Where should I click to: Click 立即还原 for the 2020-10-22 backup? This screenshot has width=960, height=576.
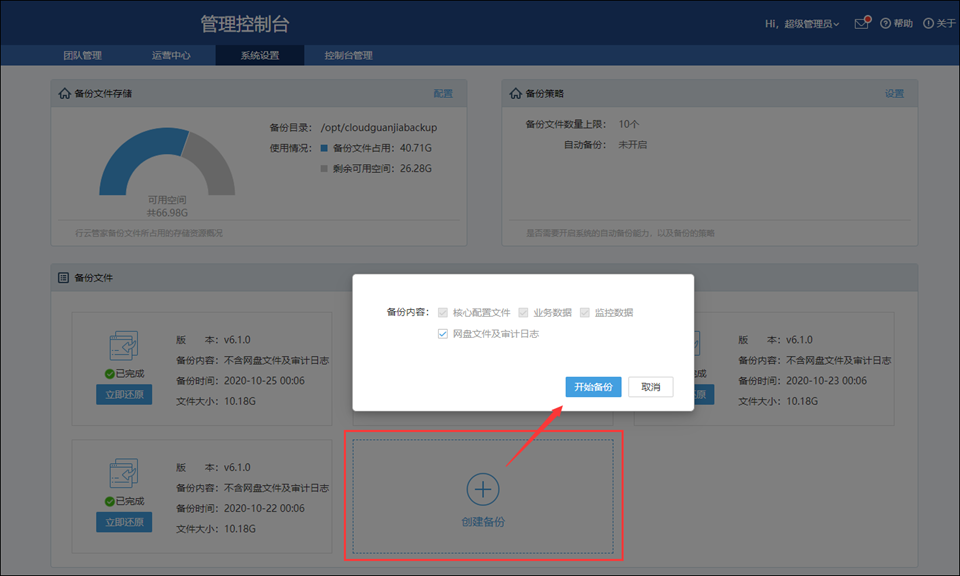(x=124, y=522)
